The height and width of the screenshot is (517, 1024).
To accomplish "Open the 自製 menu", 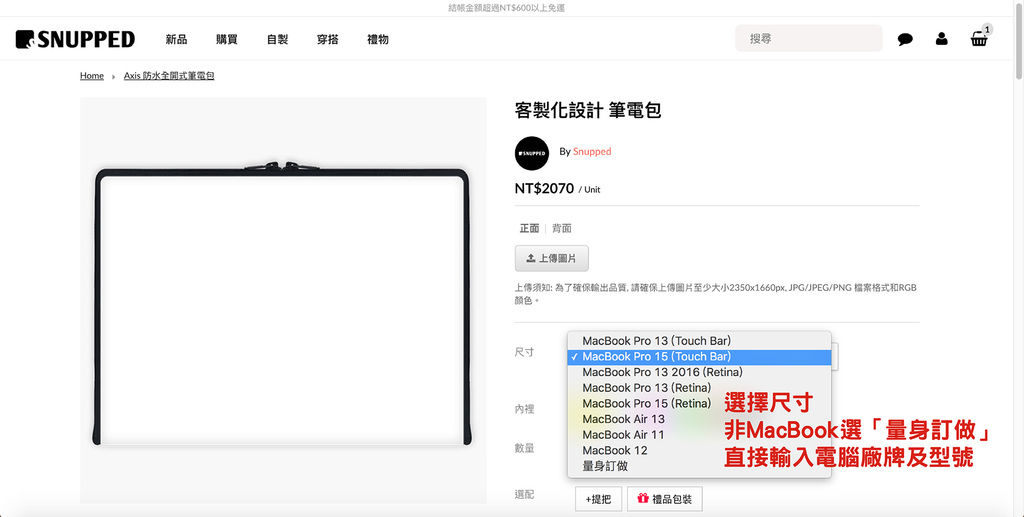I will pos(278,39).
